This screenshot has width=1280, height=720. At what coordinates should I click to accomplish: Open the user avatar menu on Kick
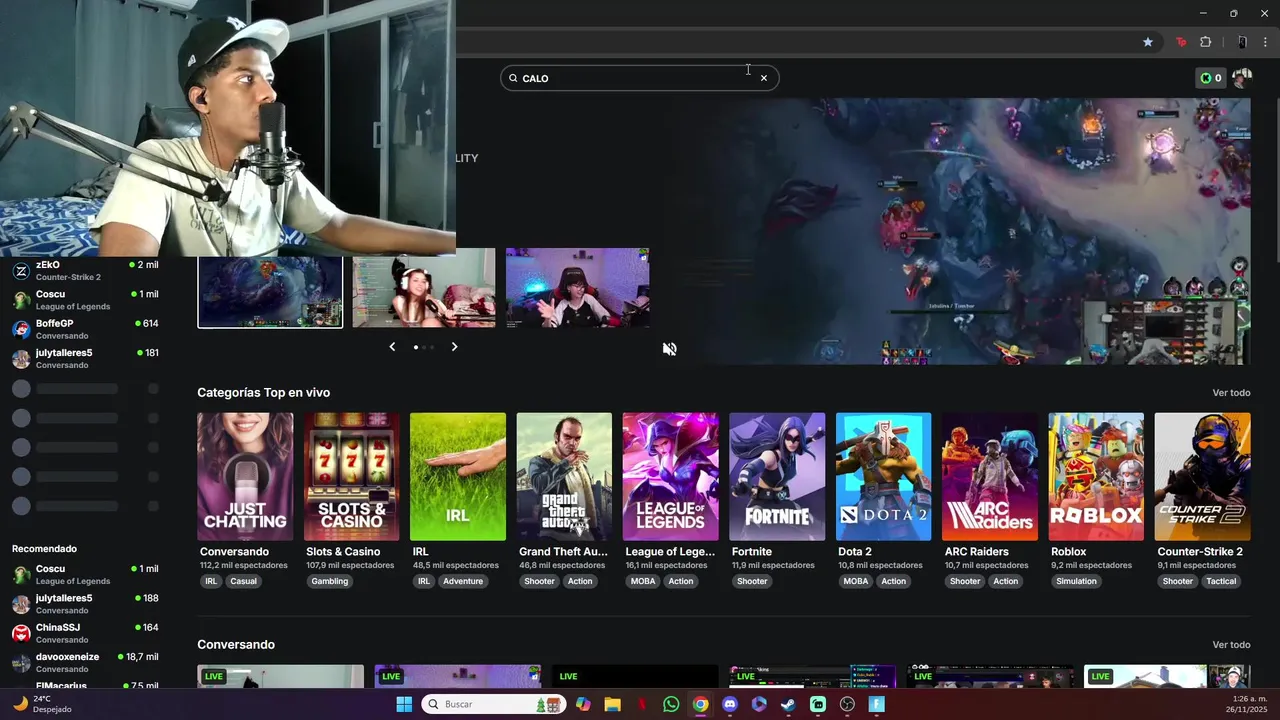(1242, 78)
